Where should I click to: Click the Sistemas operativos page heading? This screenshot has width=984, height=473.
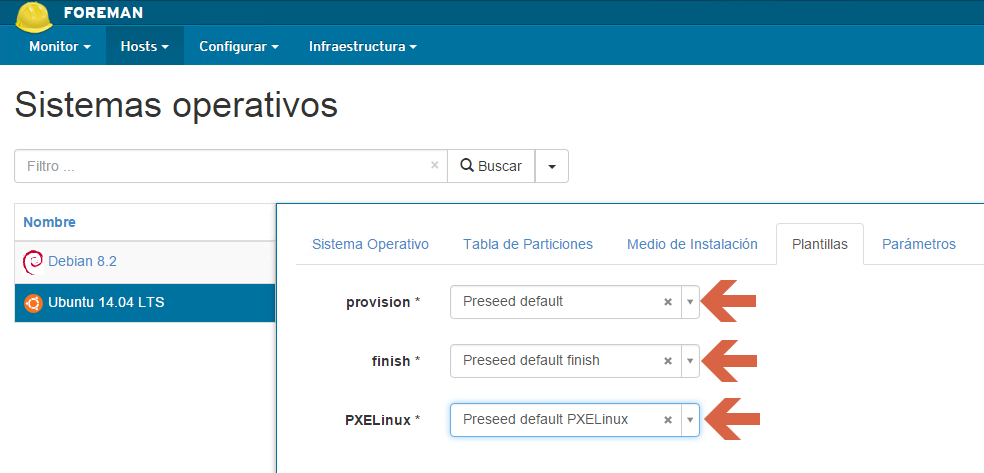coord(176,105)
